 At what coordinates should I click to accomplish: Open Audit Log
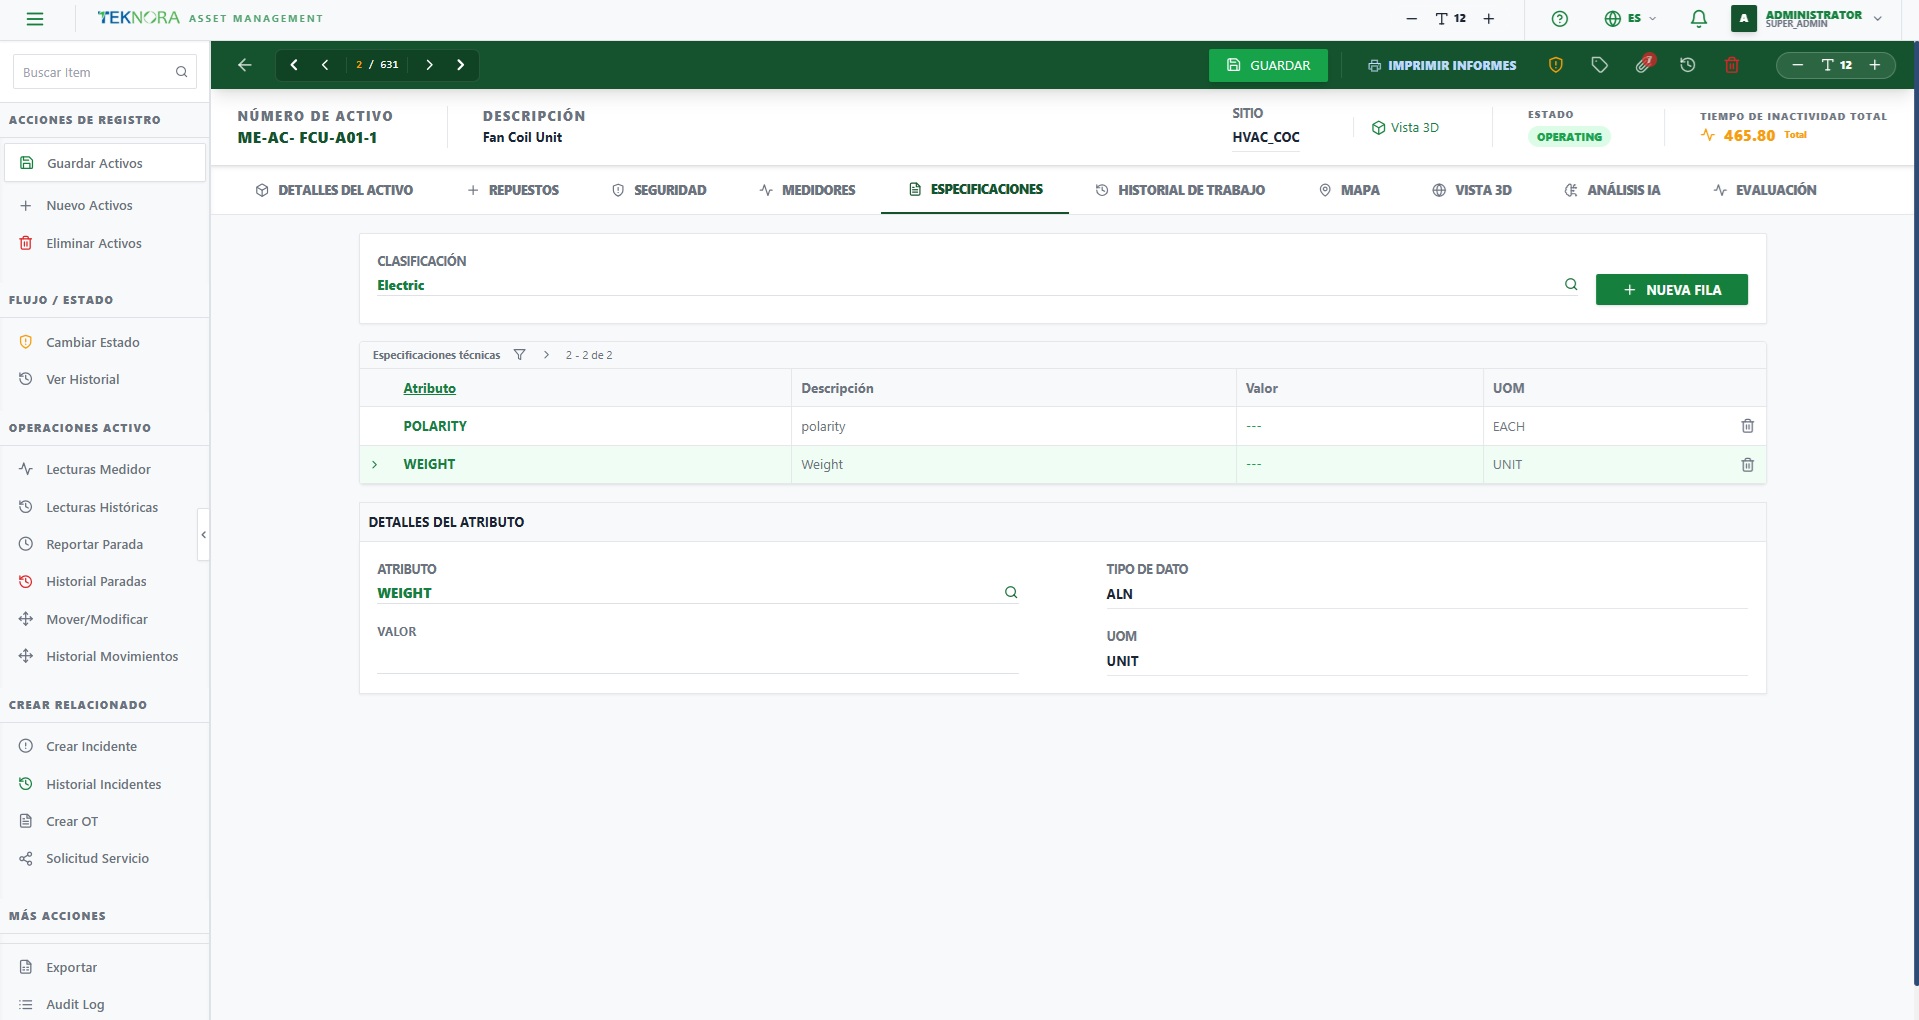coord(75,1004)
